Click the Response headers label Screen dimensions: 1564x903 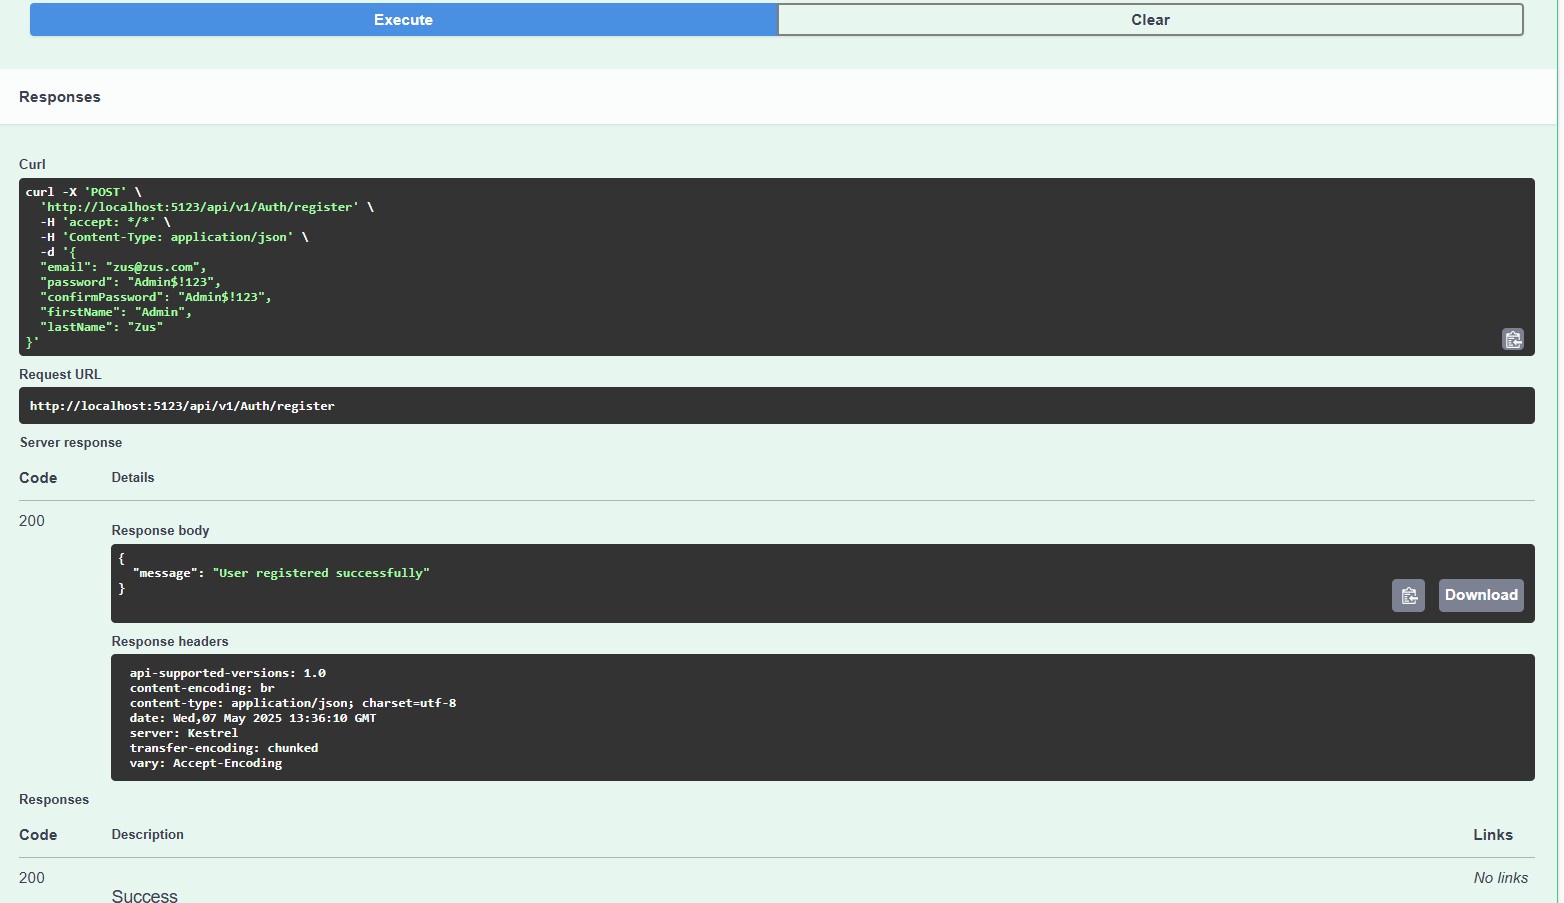(x=170, y=641)
